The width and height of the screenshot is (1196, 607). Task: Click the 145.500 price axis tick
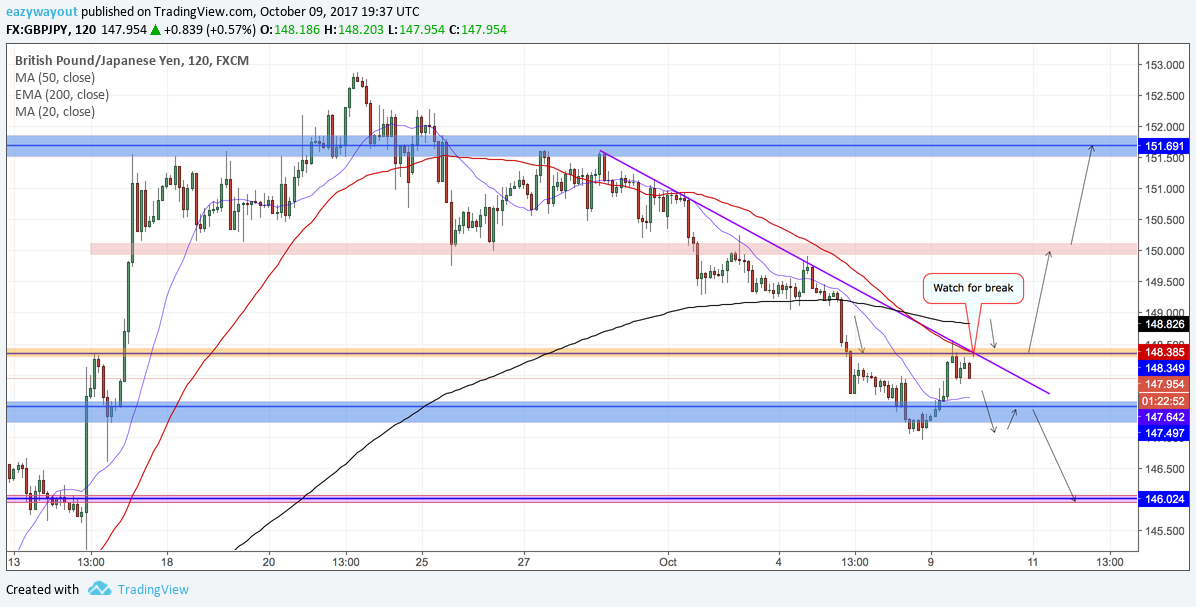click(x=1164, y=531)
